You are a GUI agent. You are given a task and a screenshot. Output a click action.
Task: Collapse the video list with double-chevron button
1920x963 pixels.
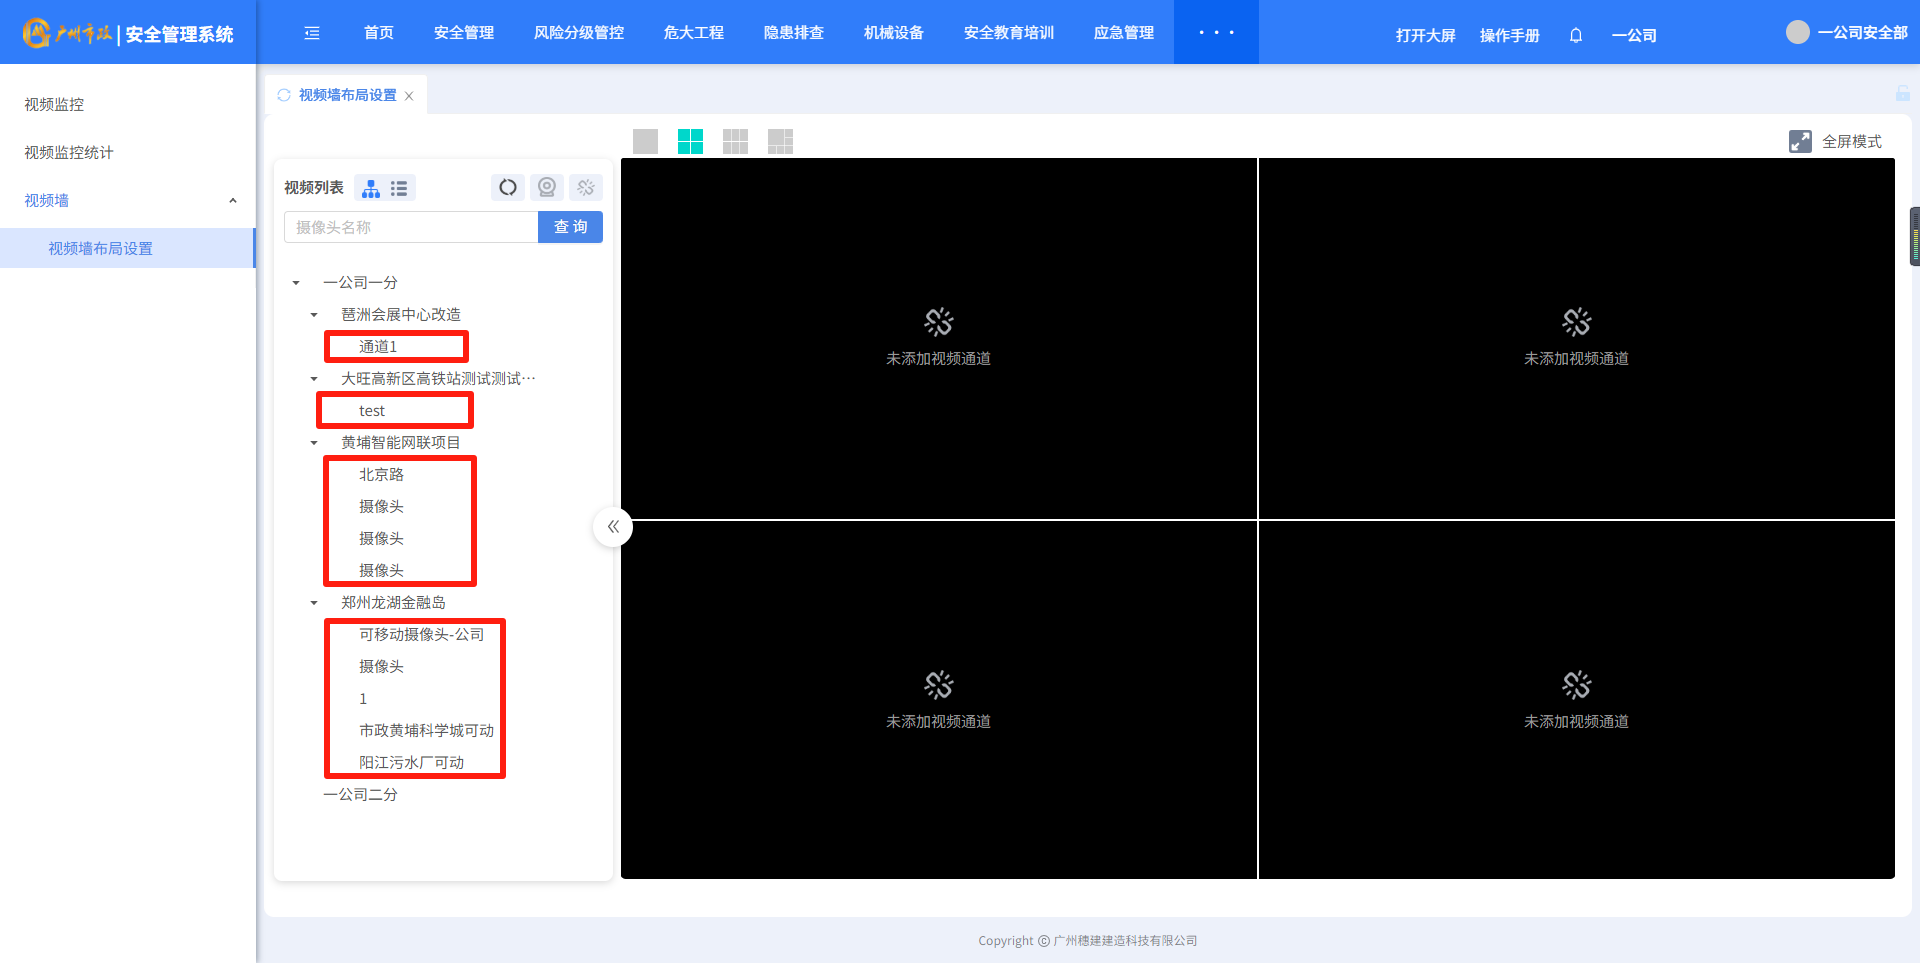(613, 526)
